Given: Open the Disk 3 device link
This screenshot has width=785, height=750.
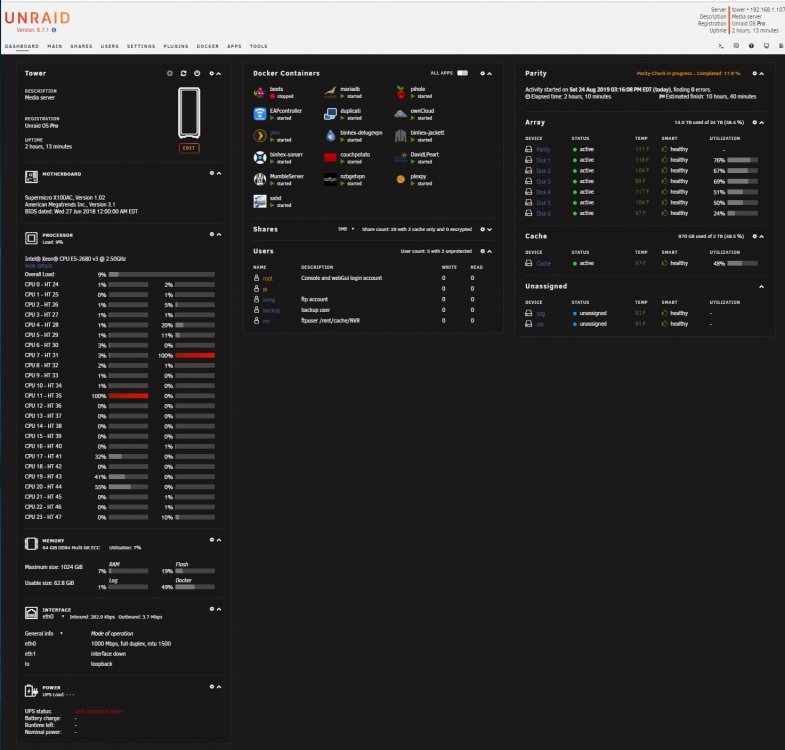Looking at the screenshot, I should [543, 181].
